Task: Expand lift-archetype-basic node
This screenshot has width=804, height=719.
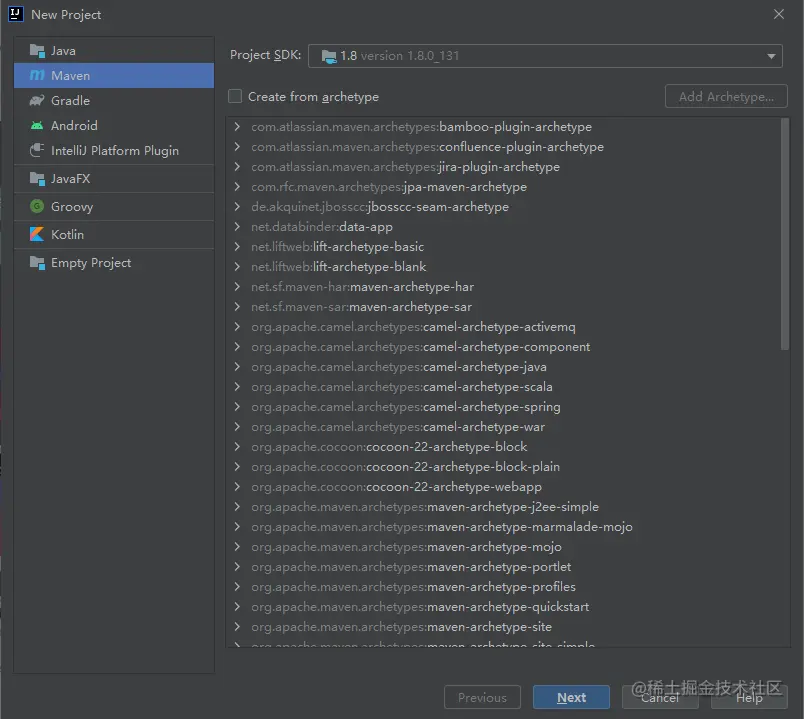Action: tap(237, 247)
